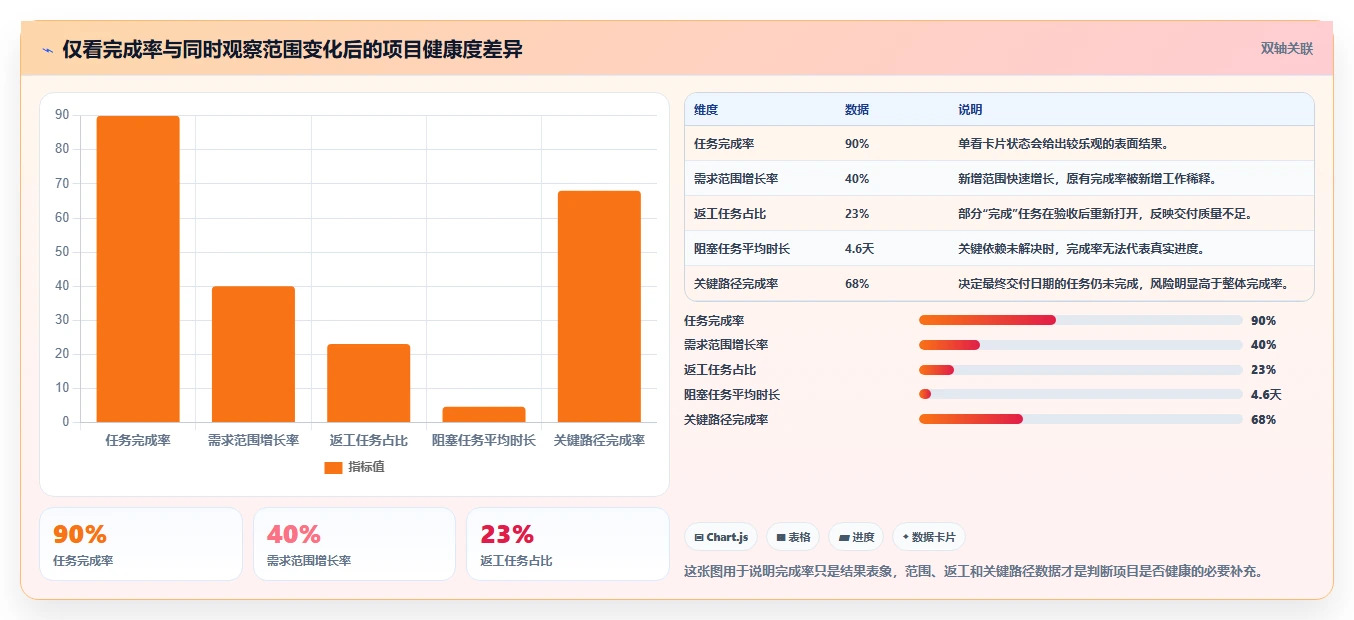Click the 进度 tag chip

[x=856, y=537]
